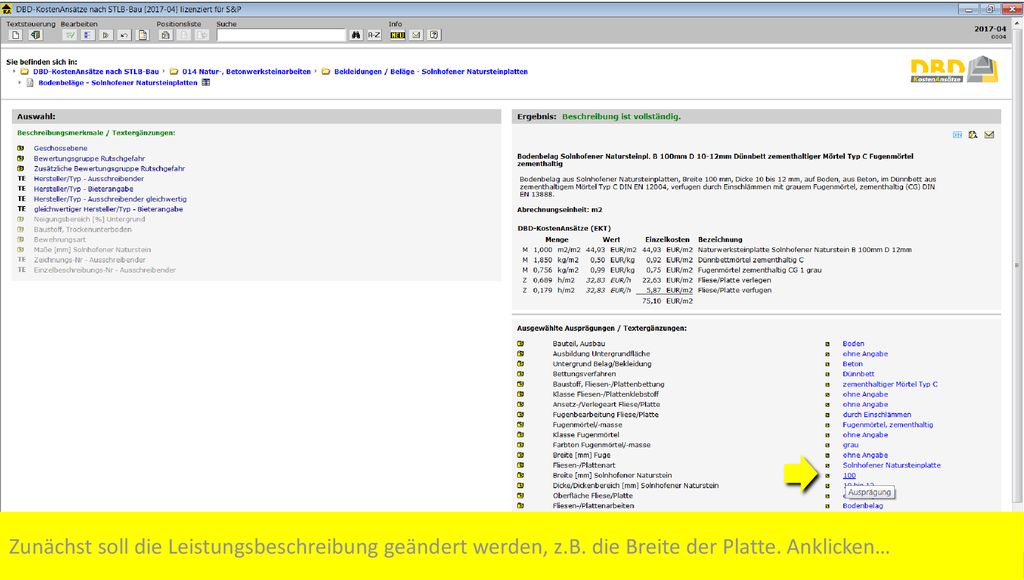The image size is (1024, 580).
Task: Click the middle export icon in Ergebnis panel
Action: (973, 135)
